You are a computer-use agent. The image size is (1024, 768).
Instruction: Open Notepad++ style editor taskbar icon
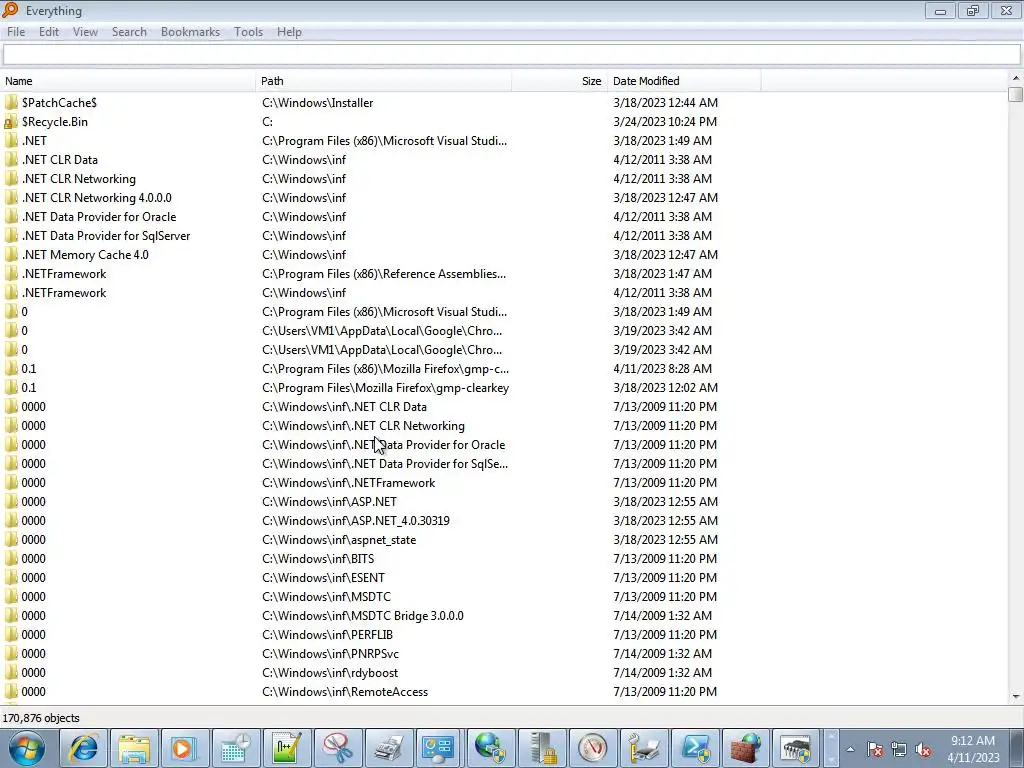[x=287, y=748]
